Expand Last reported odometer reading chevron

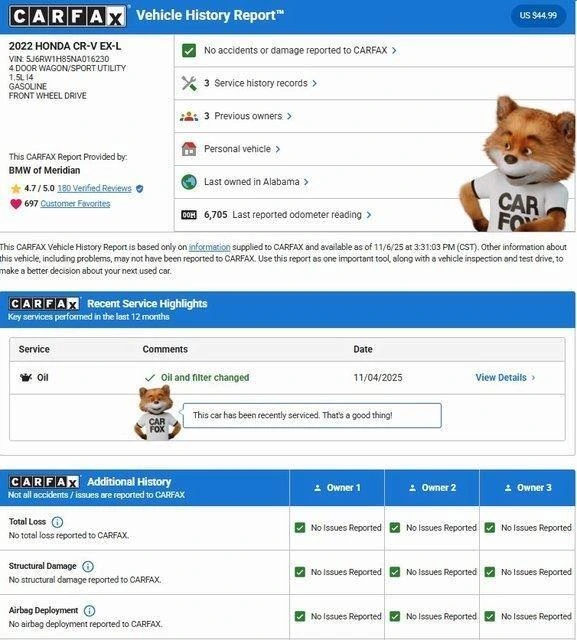369,215
